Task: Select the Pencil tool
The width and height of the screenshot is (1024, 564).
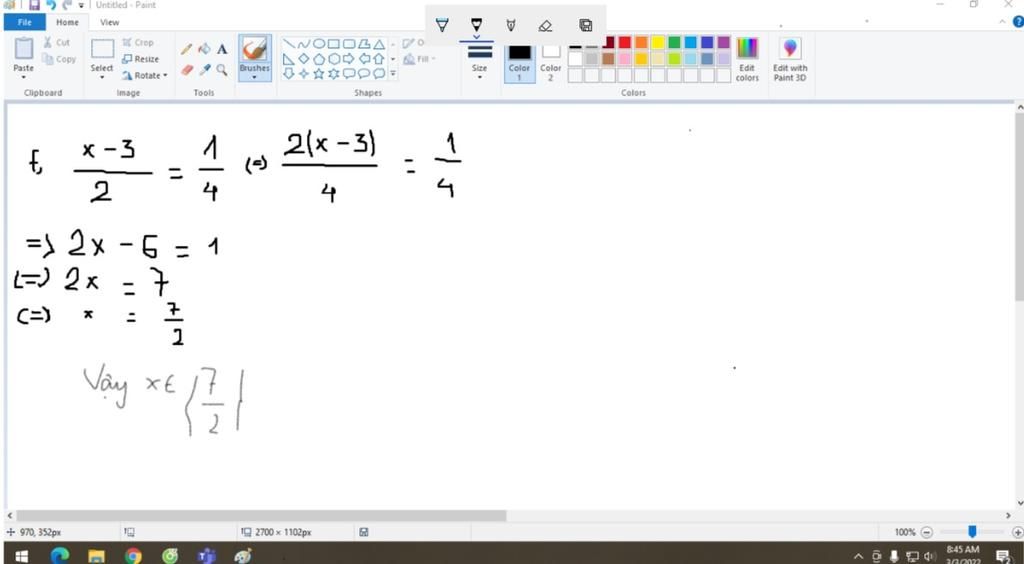Action: [x=186, y=49]
